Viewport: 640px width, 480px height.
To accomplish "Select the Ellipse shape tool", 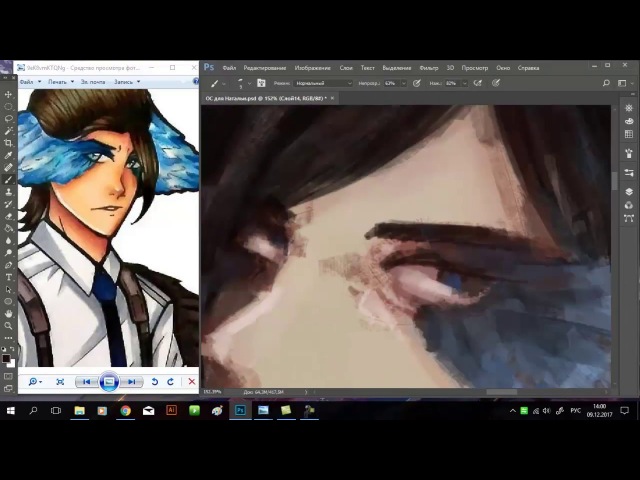I will pyautogui.click(x=8, y=302).
